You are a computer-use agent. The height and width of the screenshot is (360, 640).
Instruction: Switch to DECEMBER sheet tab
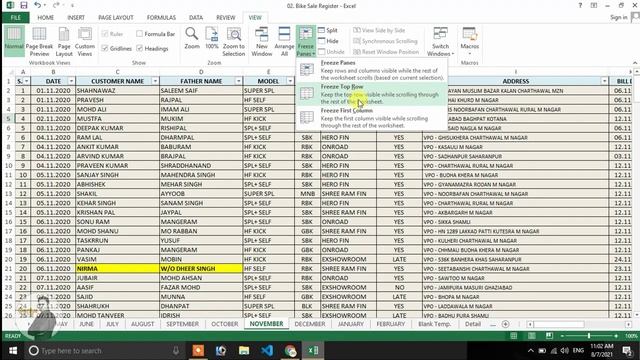pyautogui.click(x=310, y=324)
